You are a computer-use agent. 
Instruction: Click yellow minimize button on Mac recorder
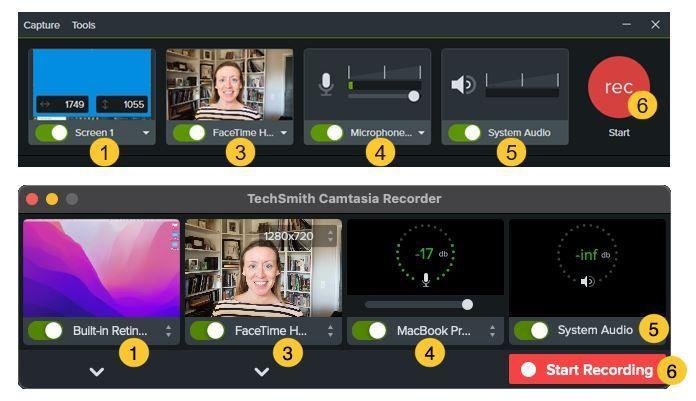point(52,199)
